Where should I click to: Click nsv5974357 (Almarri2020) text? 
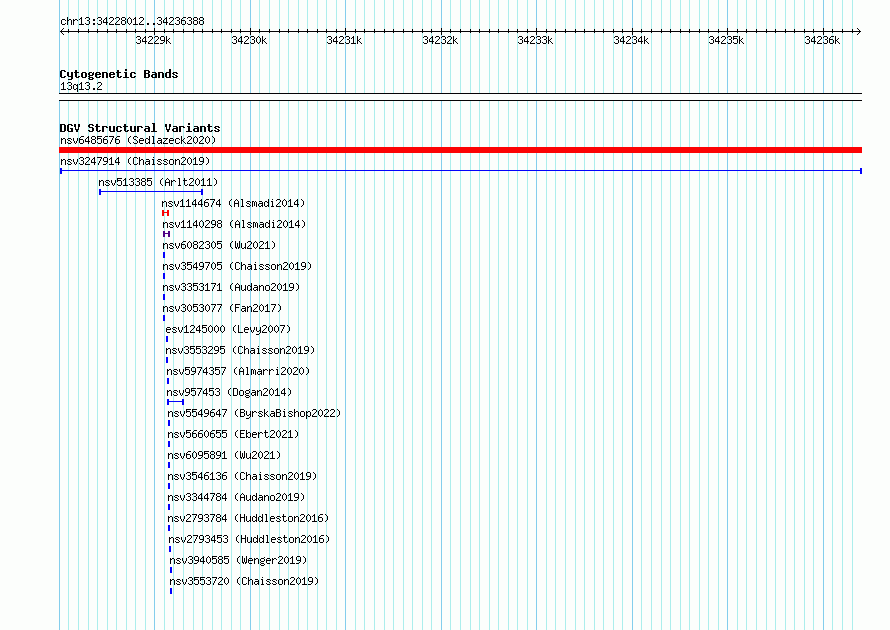238,371
